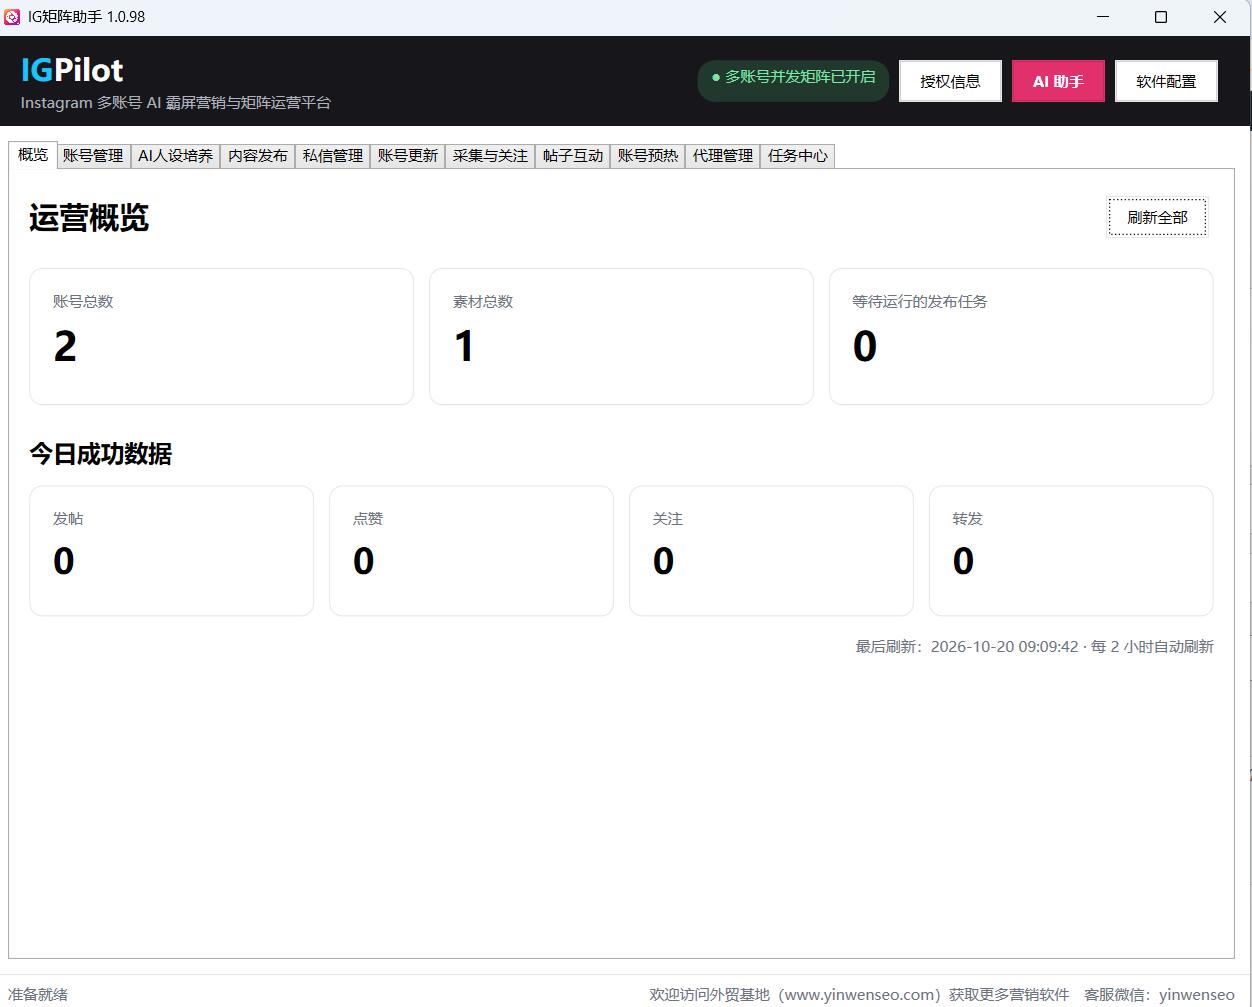The height and width of the screenshot is (1007, 1252).
Task: Switch to the 帖子互动 tab
Action: 573,156
